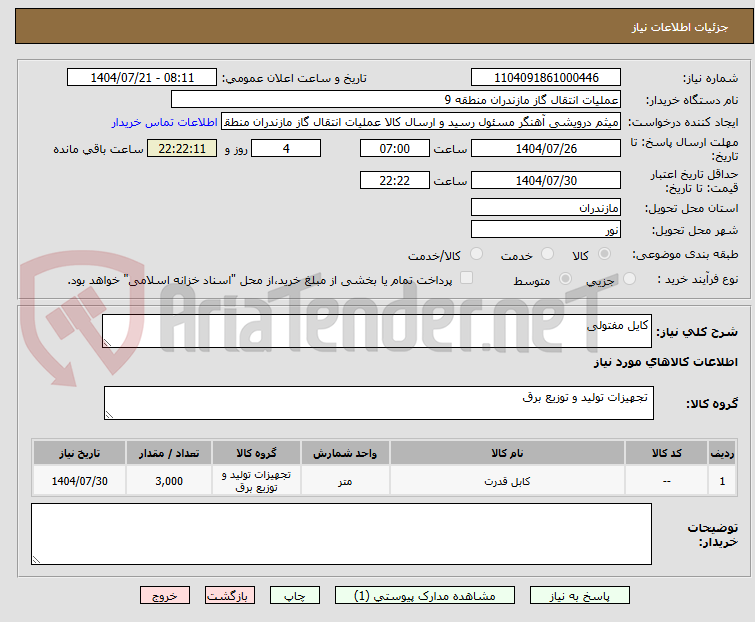Select the متوسط purchase type radio
This screenshot has width=755, height=622.
tap(565, 279)
